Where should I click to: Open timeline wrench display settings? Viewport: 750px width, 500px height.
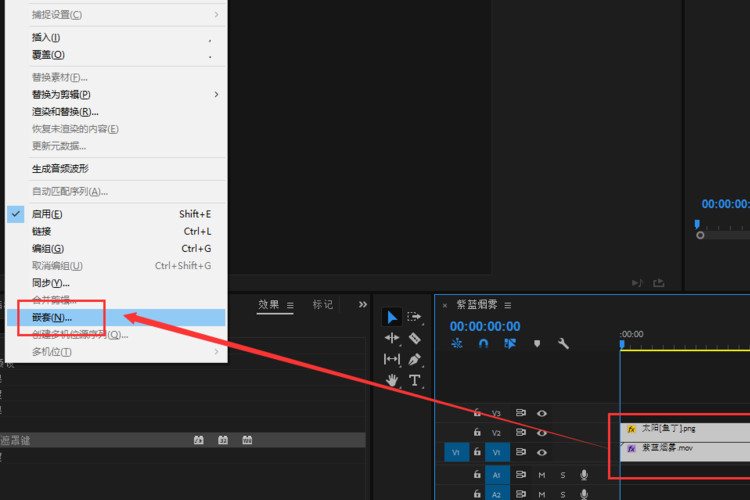click(x=563, y=344)
